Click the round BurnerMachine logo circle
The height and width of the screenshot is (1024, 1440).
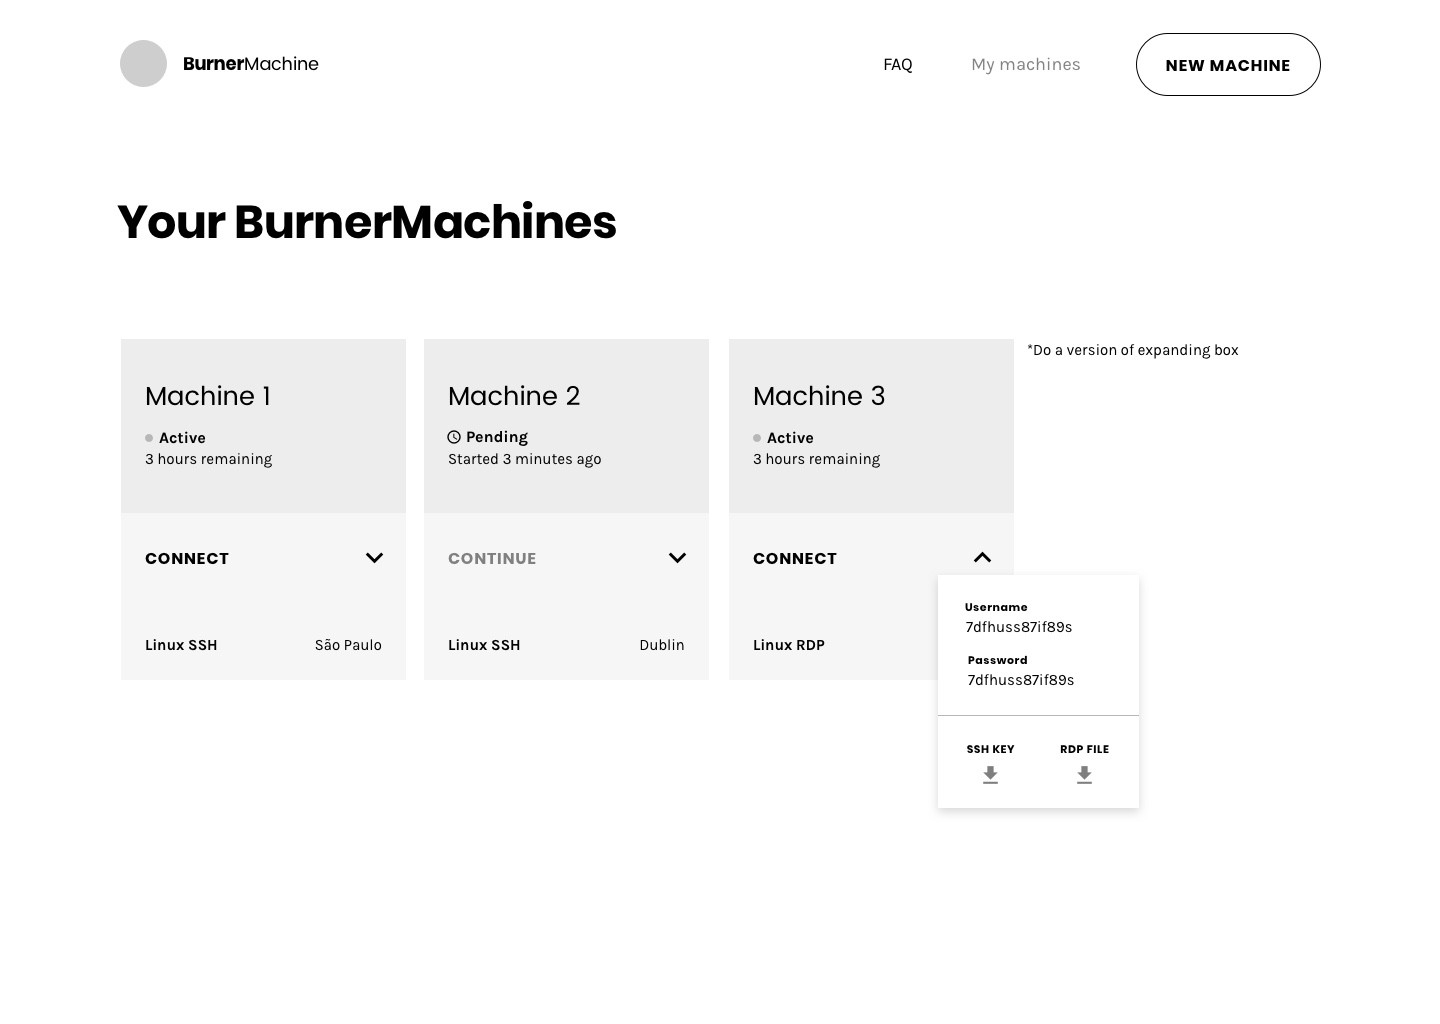coord(143,64)
